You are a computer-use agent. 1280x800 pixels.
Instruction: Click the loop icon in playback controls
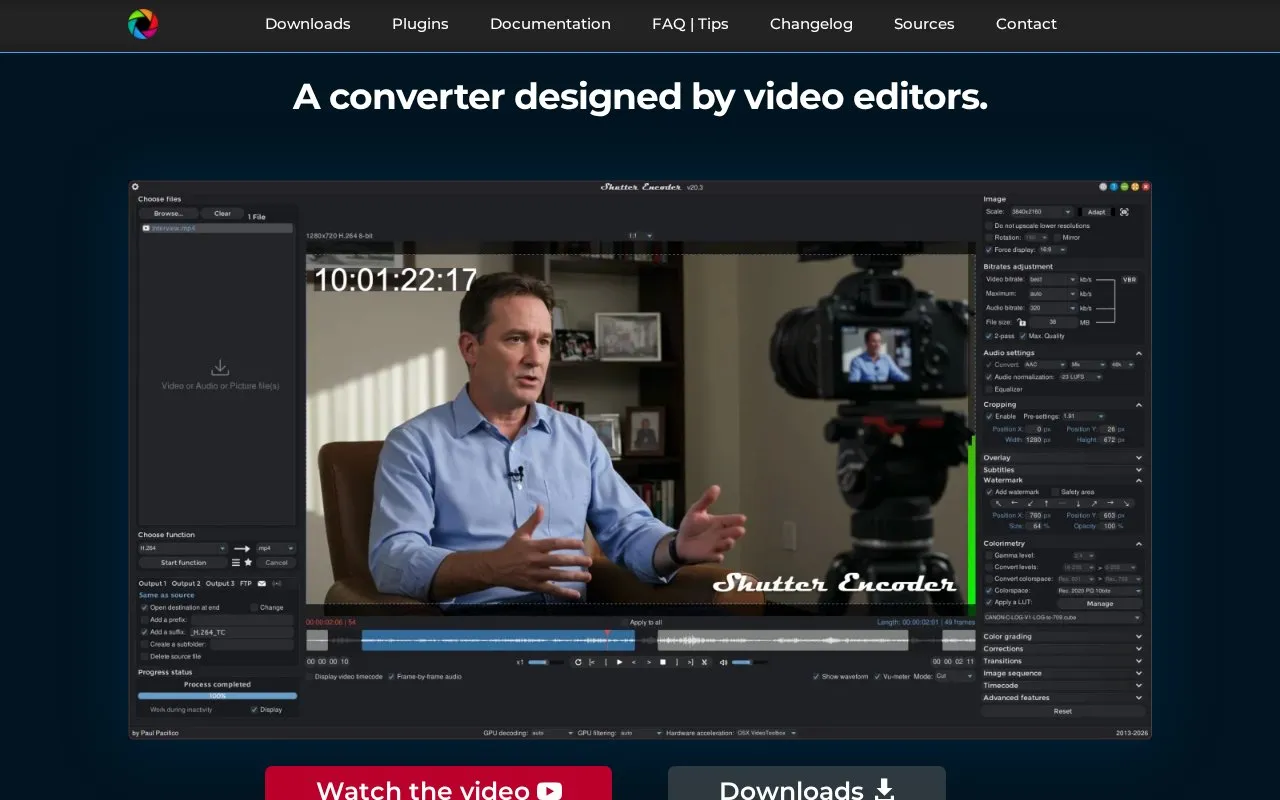(577, 662)
